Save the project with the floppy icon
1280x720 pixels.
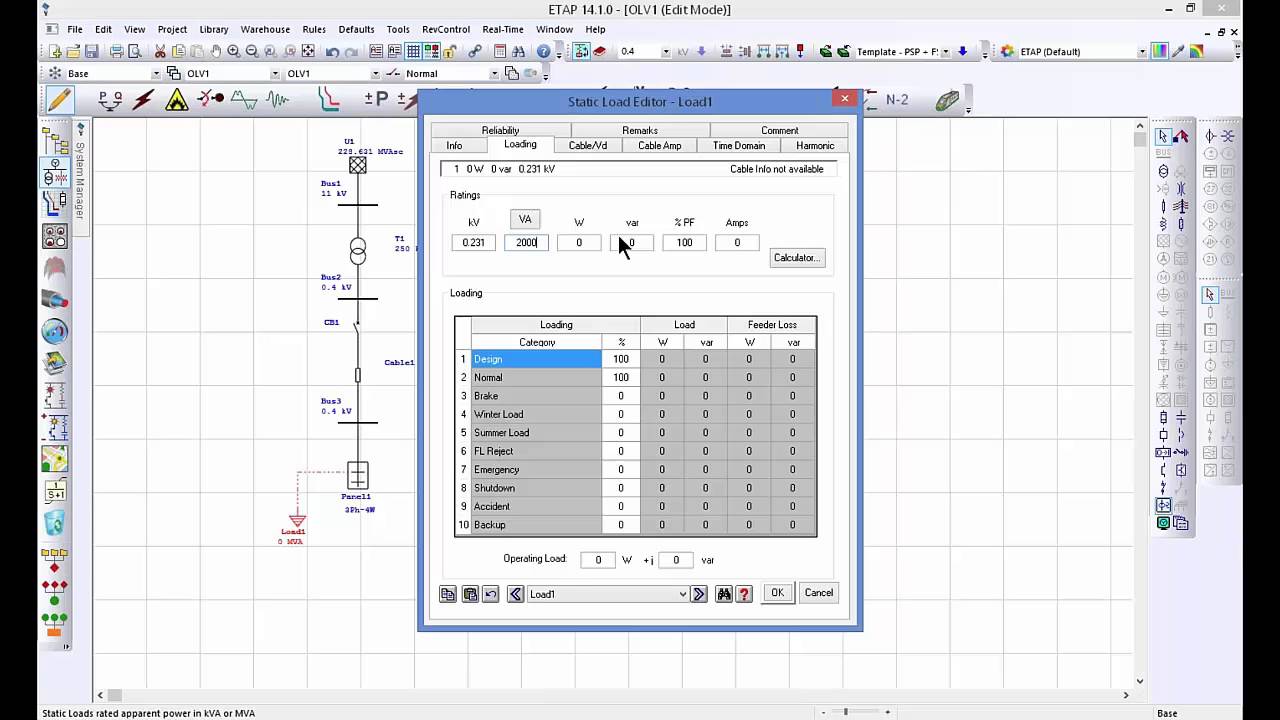point(91,51)
